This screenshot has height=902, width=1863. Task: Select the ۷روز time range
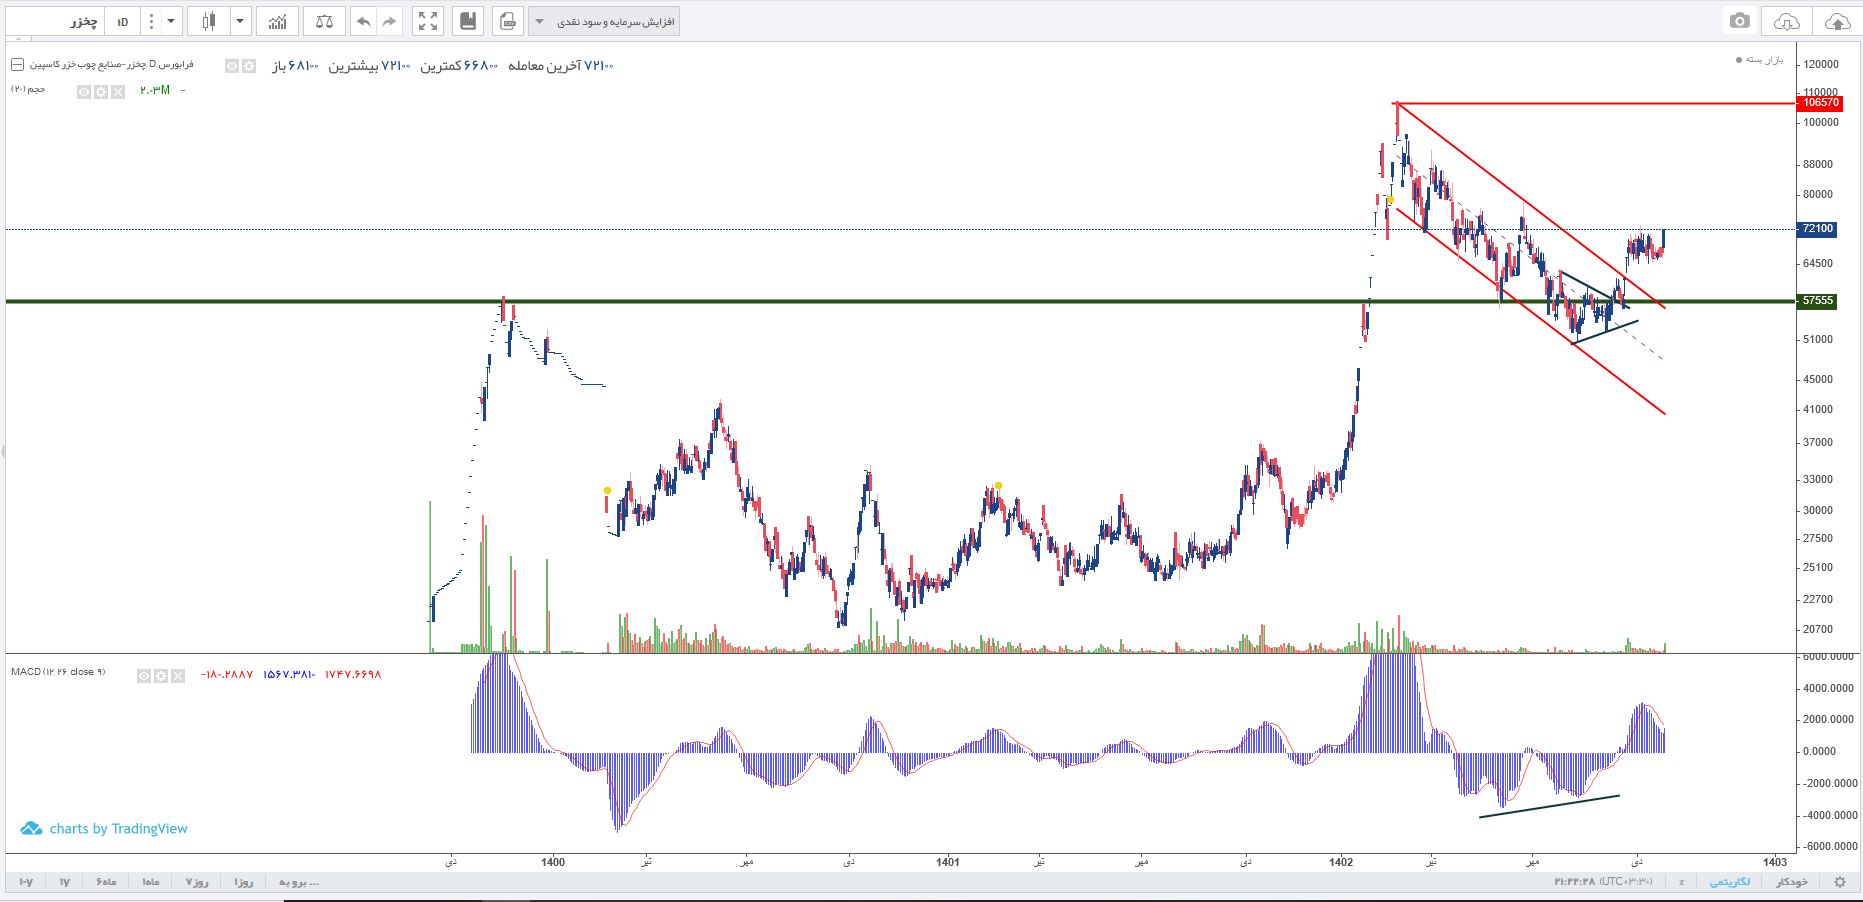pyautogui.click(x=197, y=882)
